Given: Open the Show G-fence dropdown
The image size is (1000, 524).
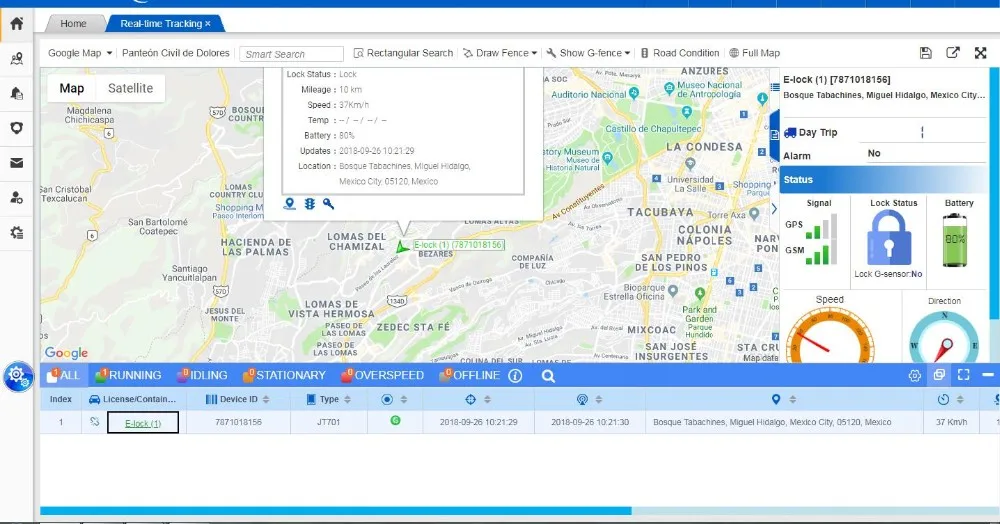Looking at the screenshot, I should 588,53.
